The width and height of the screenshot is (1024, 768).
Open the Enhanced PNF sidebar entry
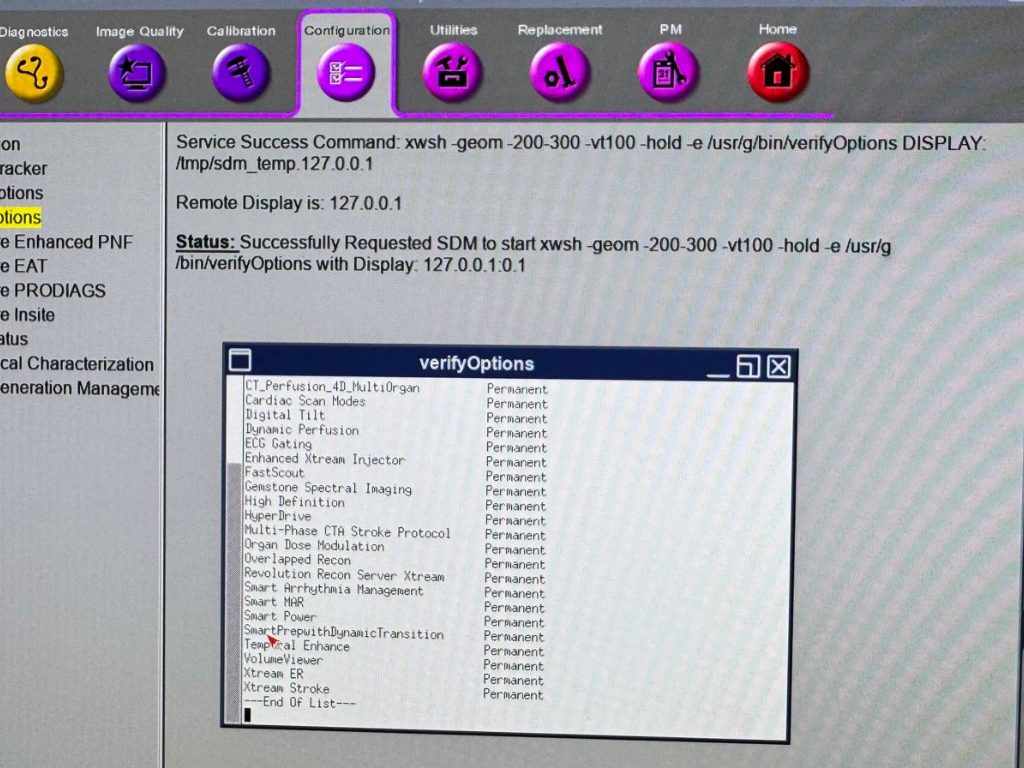pyautogui.click(x=70, y=242)
